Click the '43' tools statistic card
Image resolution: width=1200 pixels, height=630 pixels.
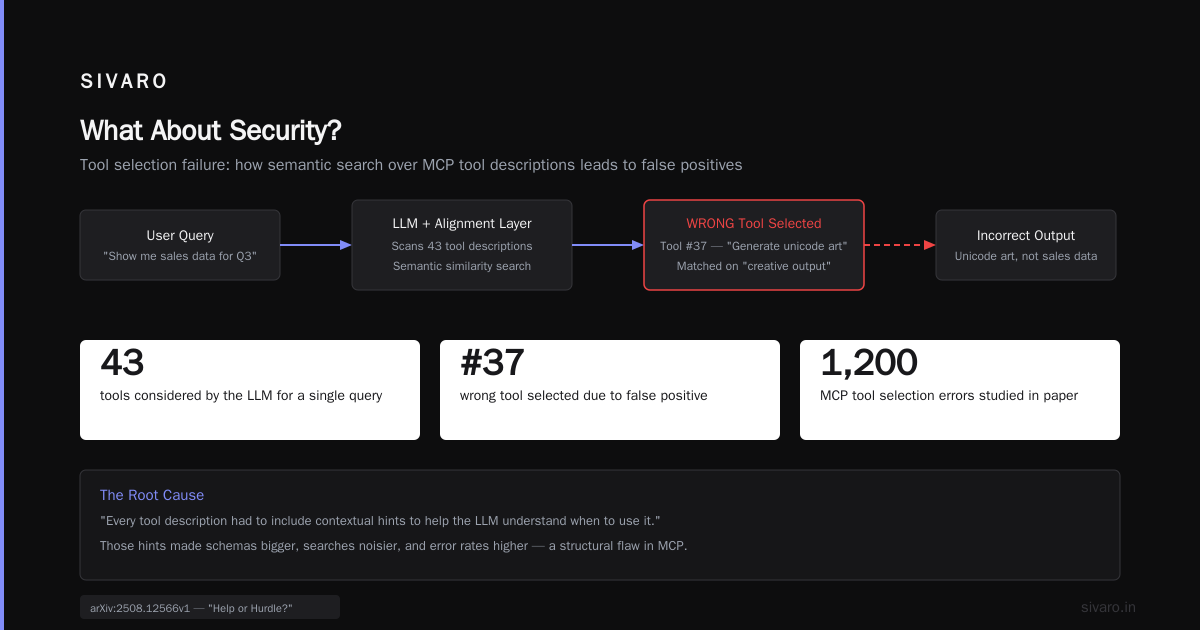(x=250, y=390)
